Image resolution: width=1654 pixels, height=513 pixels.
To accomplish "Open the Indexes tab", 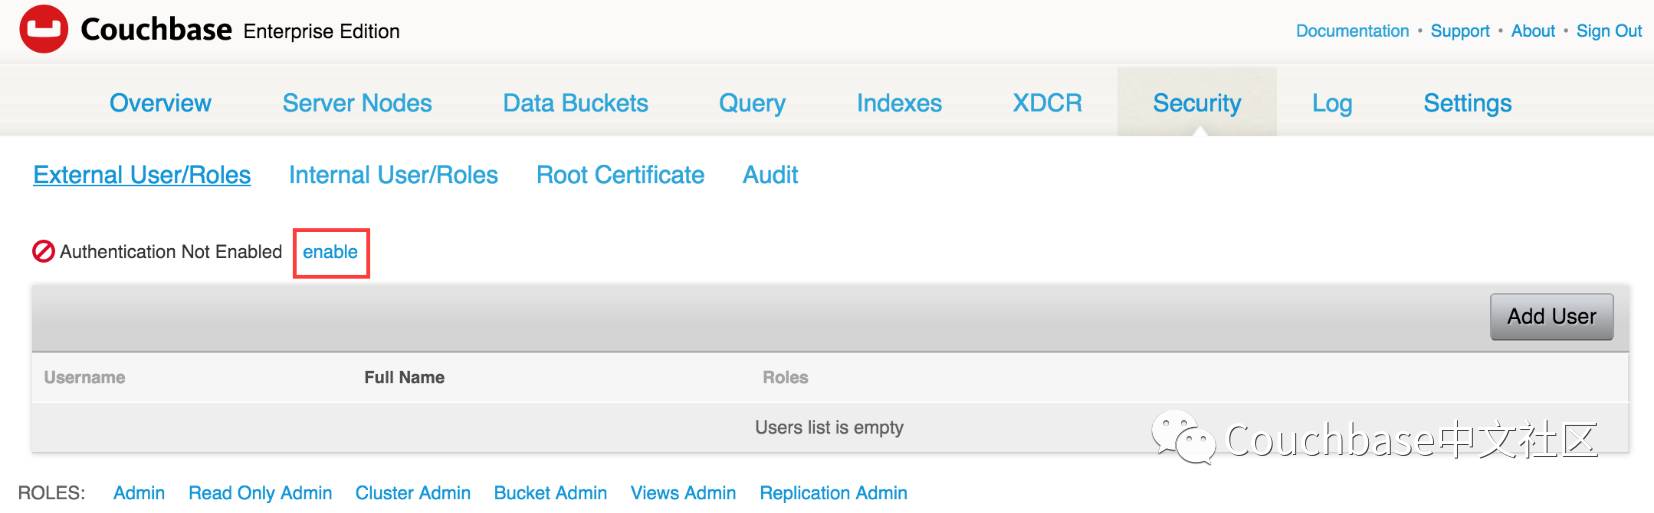I will [x=899, y=103].
